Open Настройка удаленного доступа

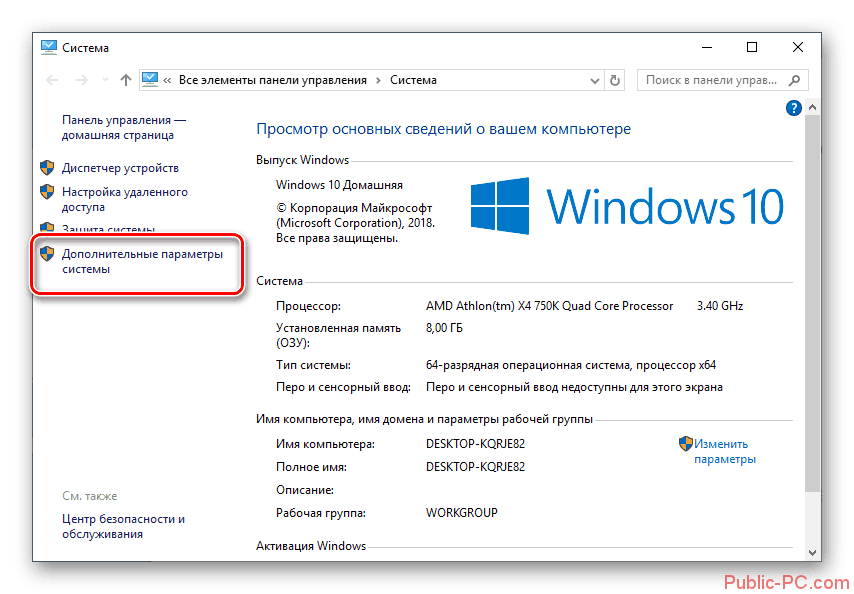pos(125,199)
